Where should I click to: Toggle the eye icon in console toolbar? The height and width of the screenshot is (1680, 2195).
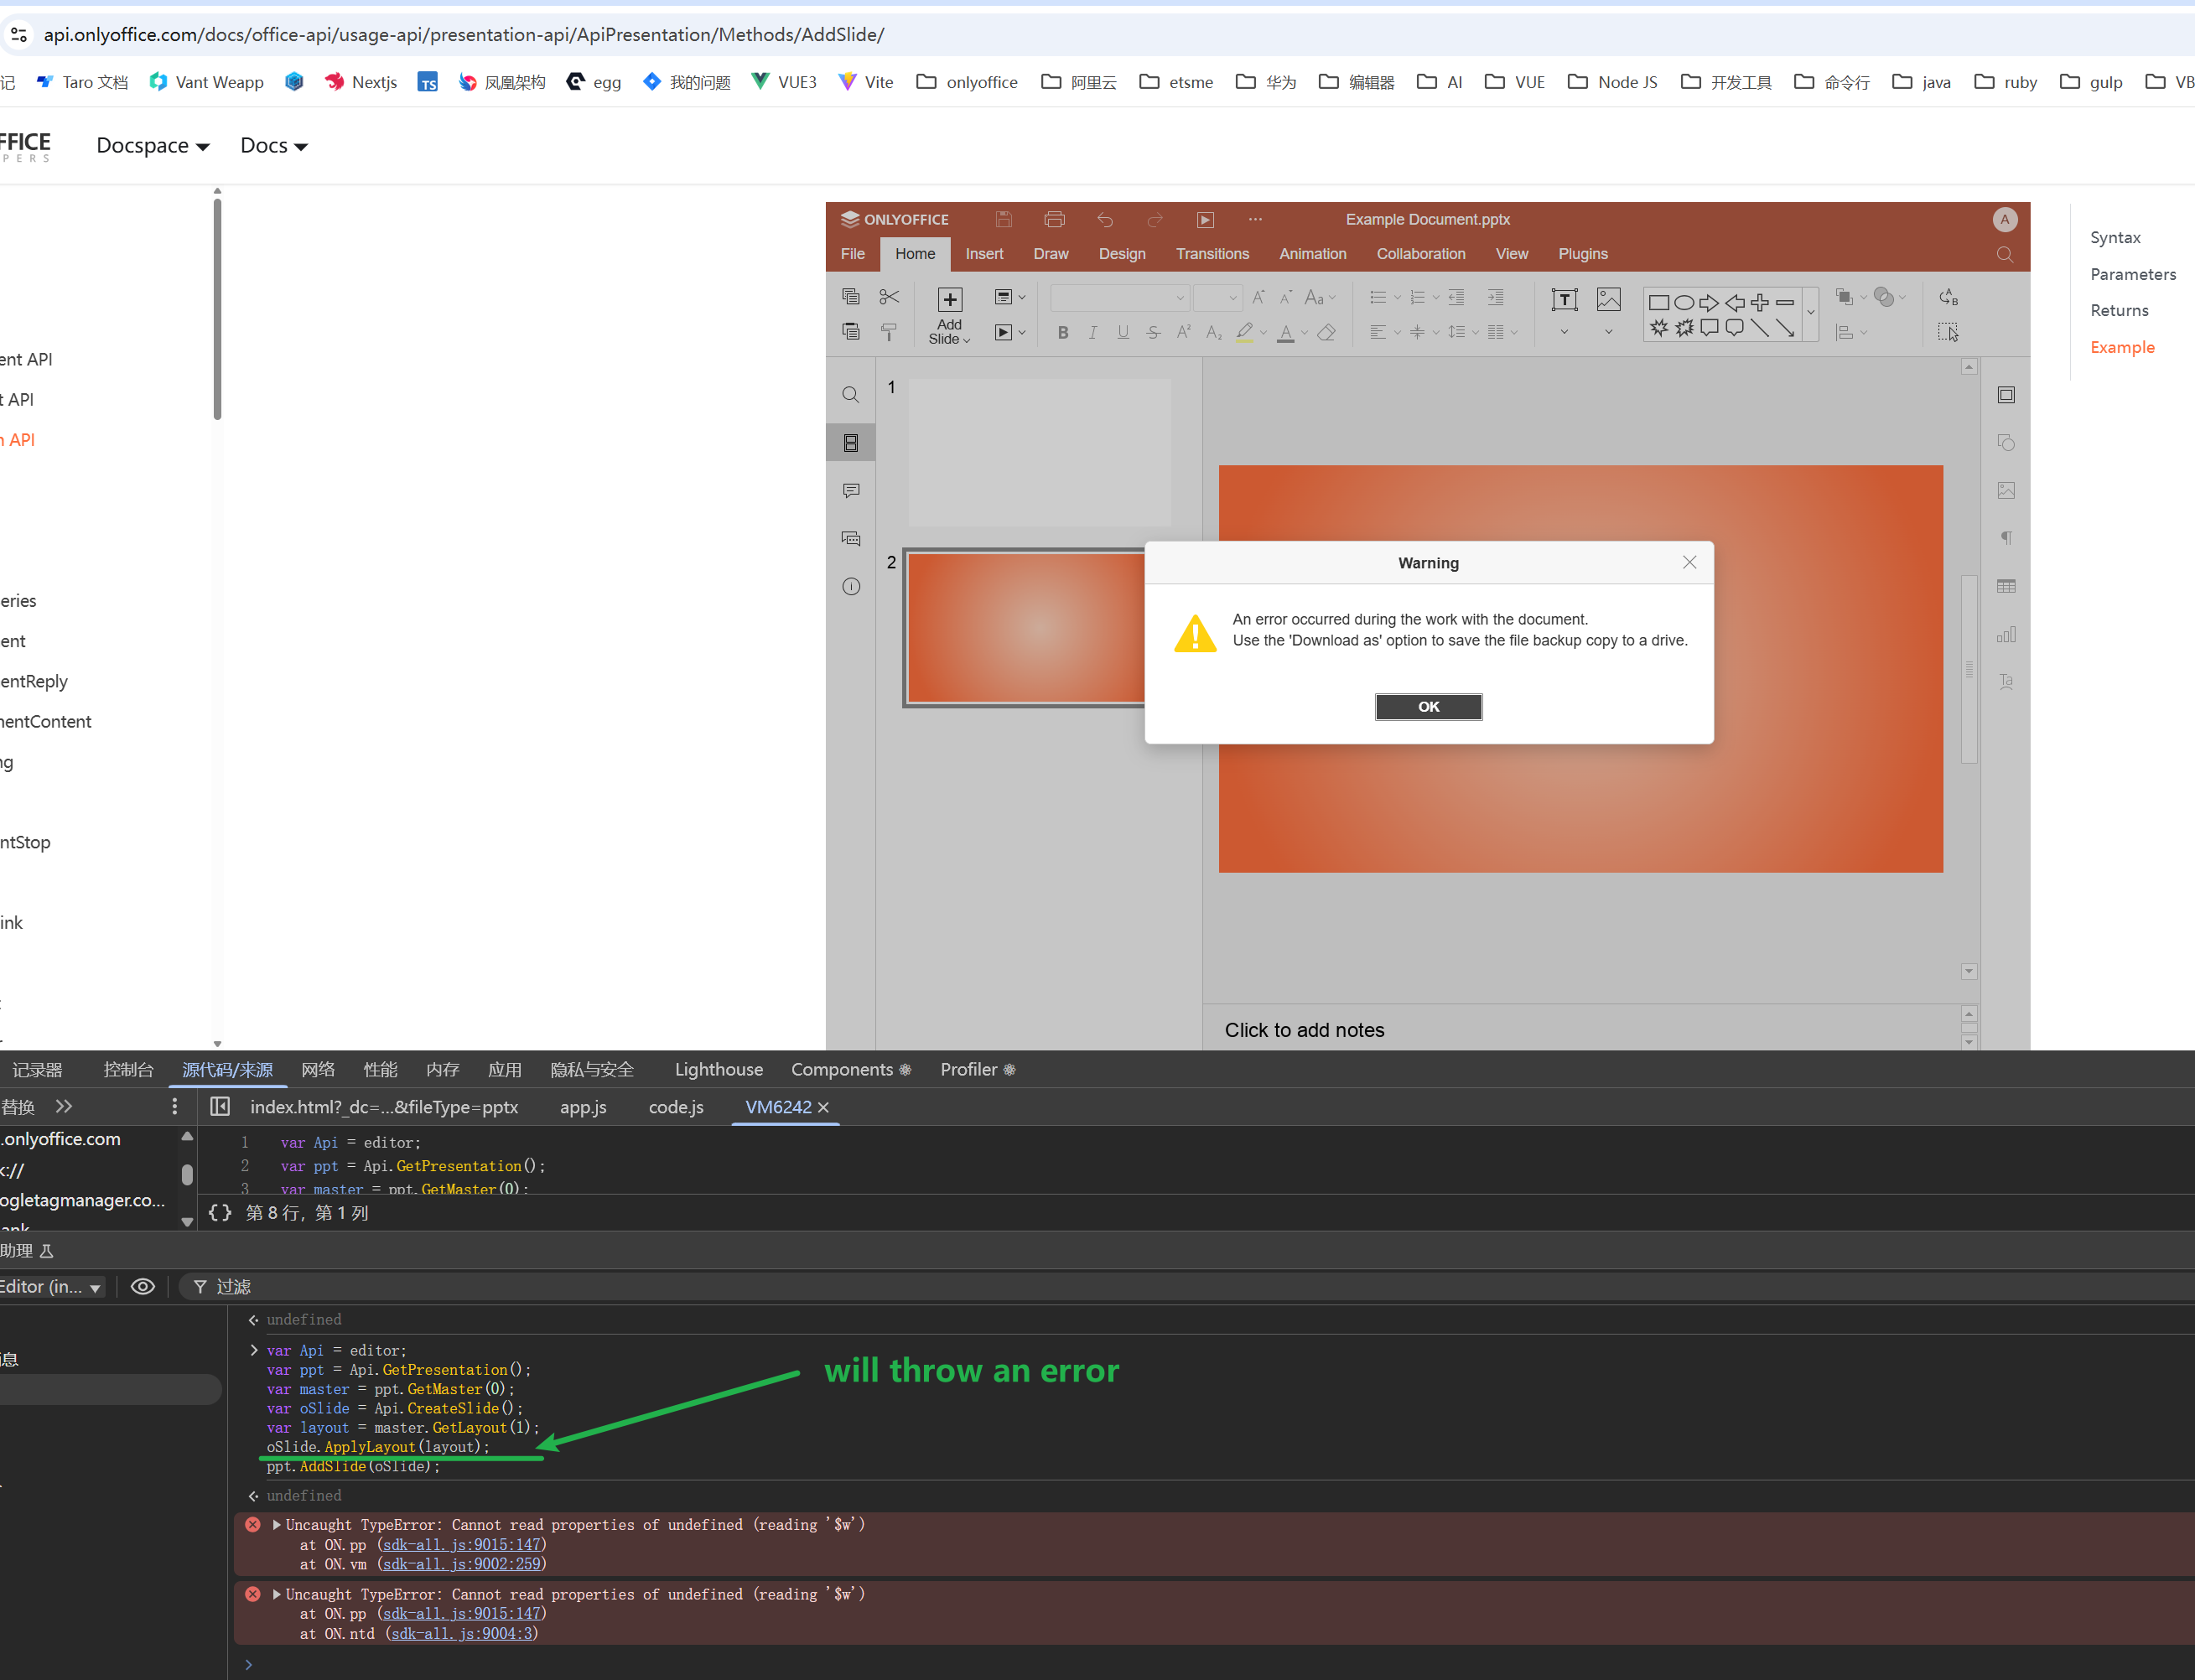(x=143, y=1287)
